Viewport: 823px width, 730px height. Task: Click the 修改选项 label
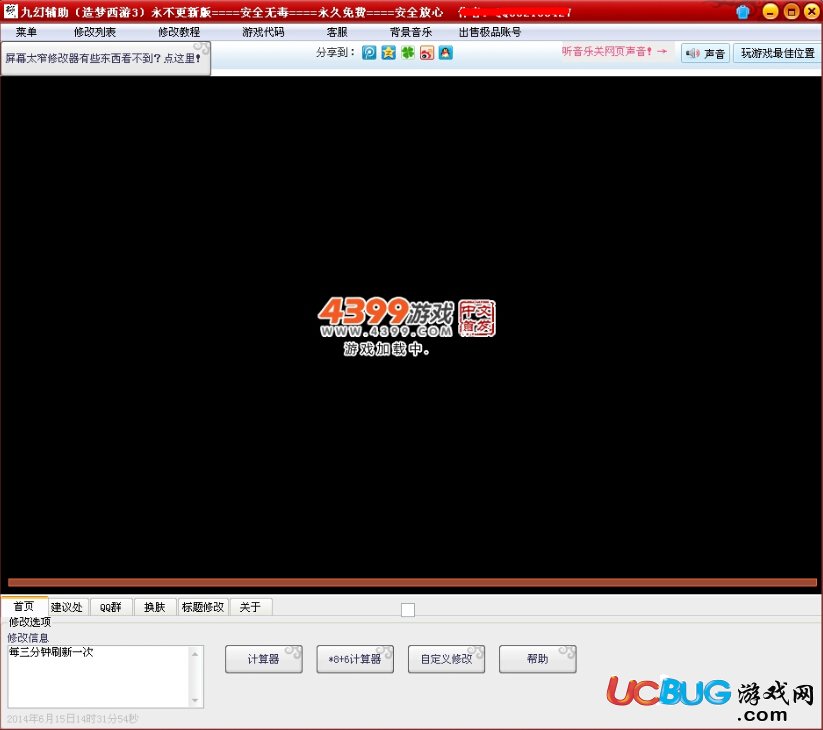pos(30,622)
